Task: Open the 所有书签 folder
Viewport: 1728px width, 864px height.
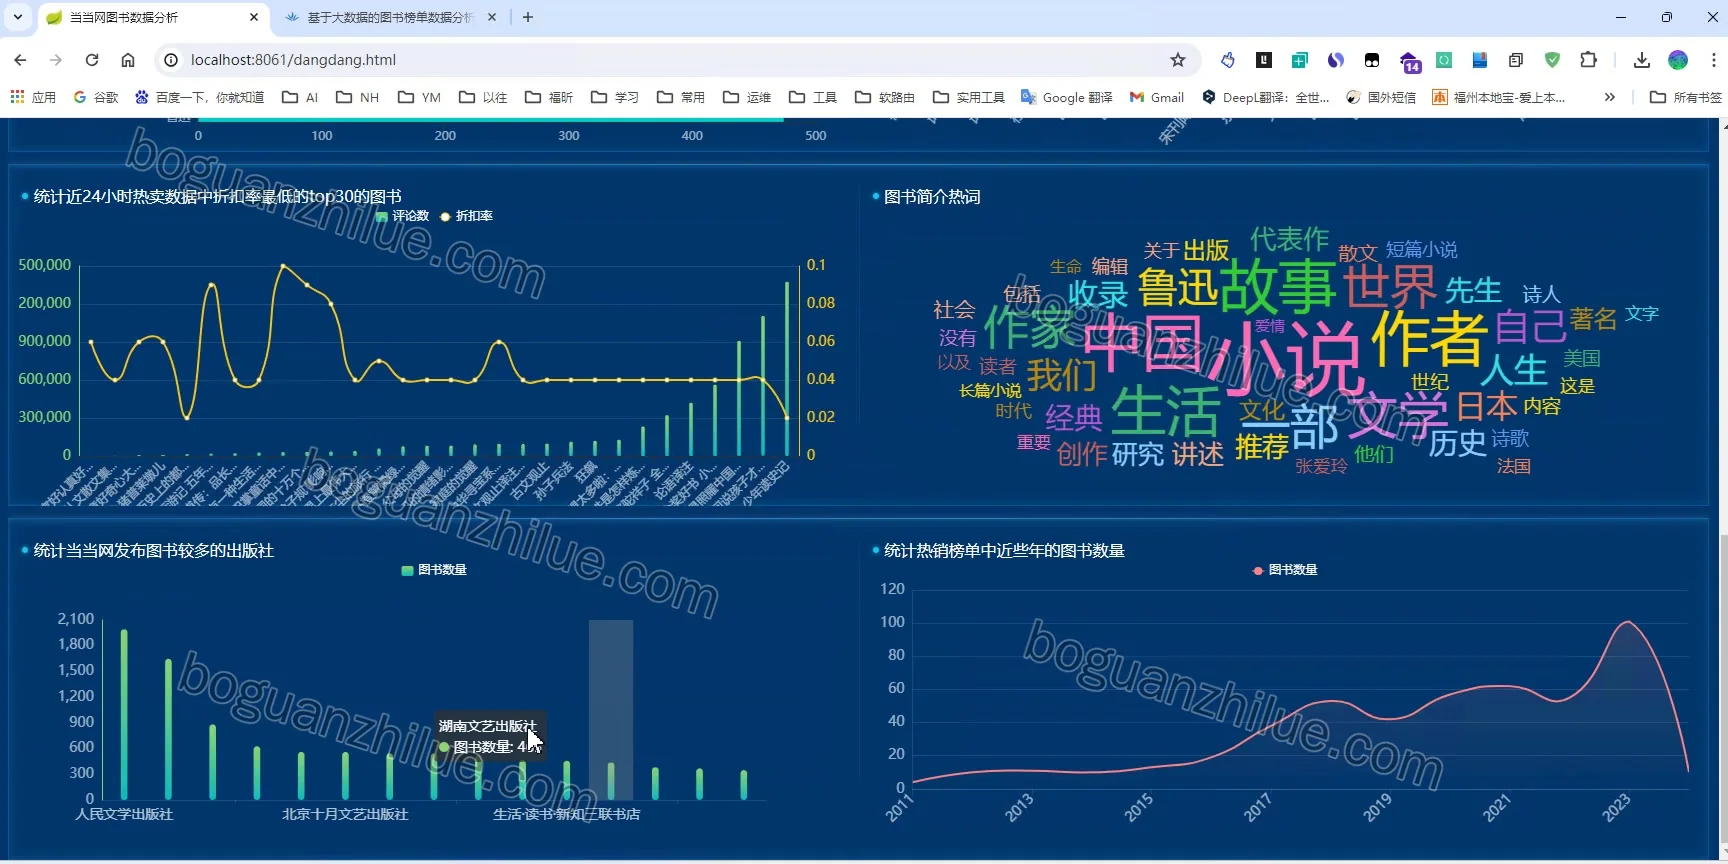Action: pos(1686,97)
